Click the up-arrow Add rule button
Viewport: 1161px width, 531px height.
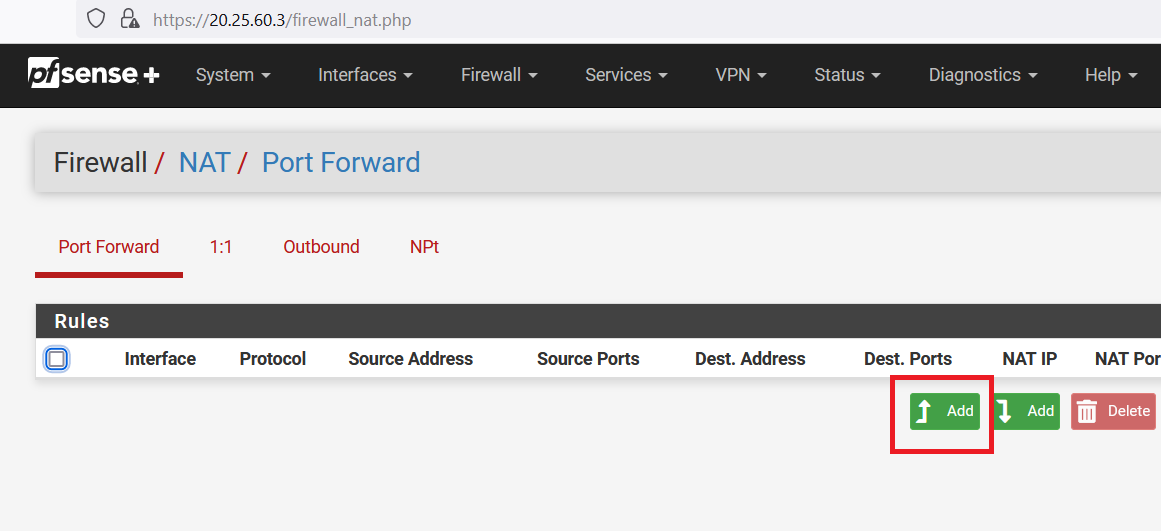point(945,411)
